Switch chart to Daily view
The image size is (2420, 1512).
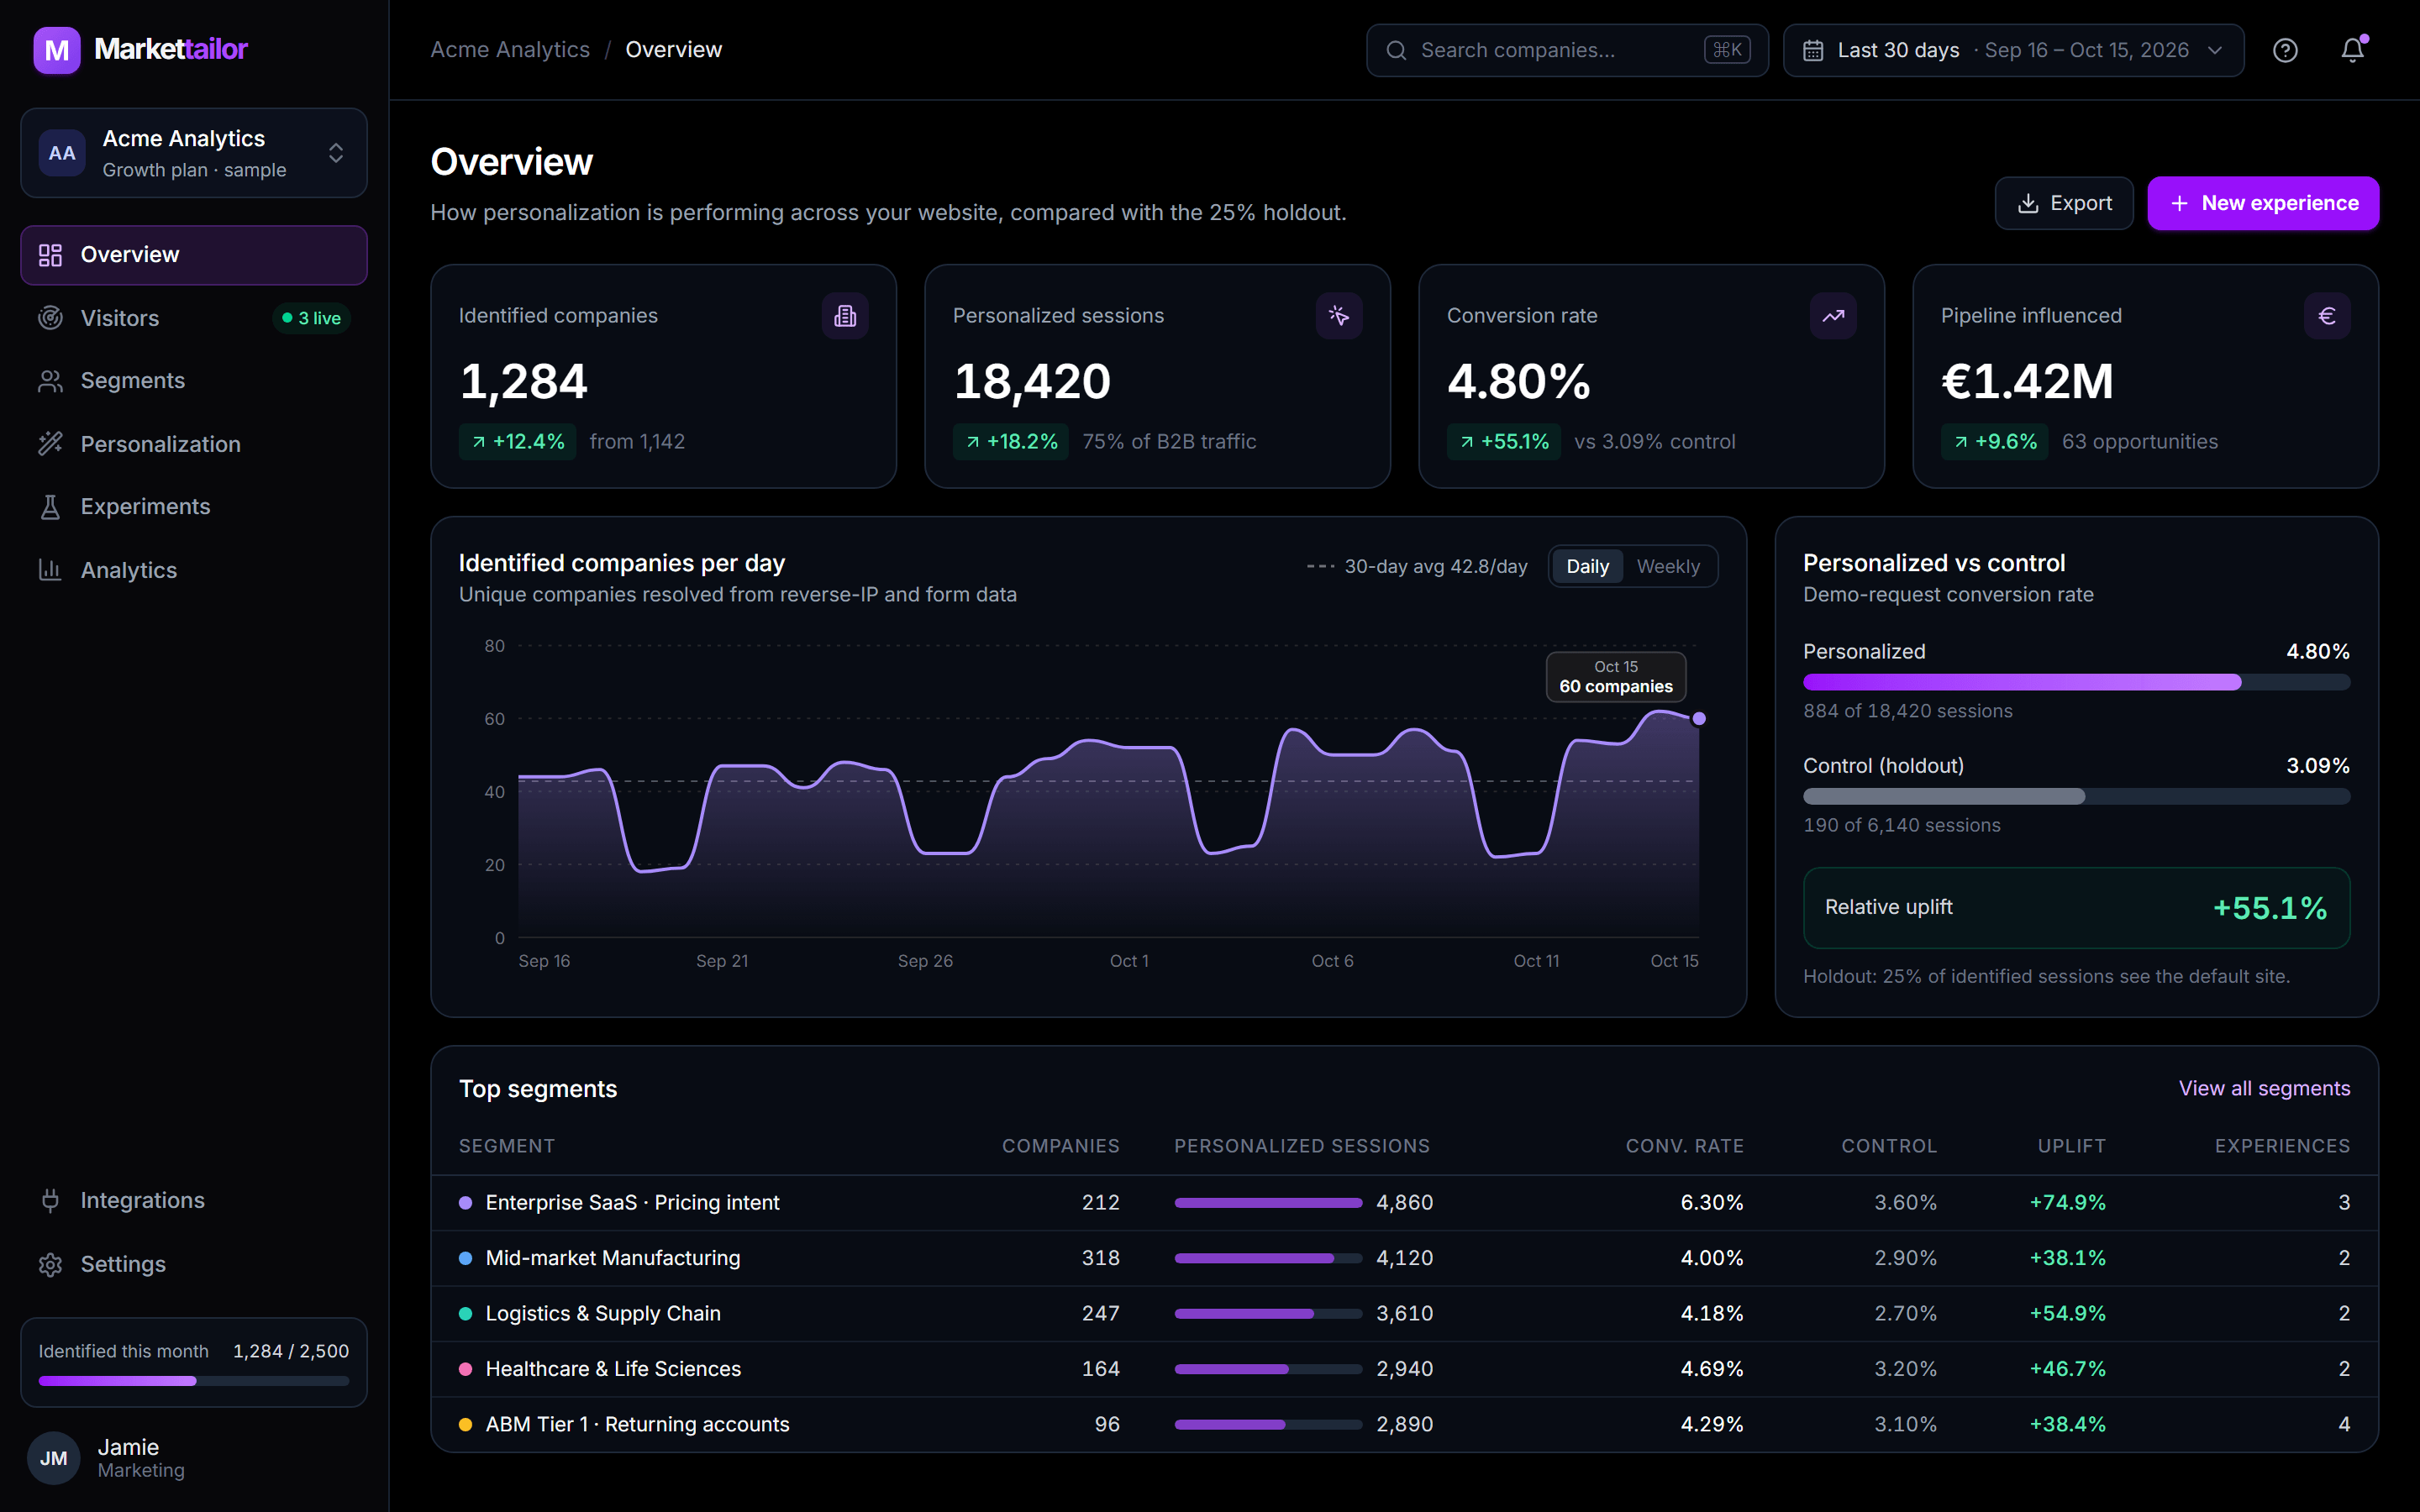[1587, 566]
